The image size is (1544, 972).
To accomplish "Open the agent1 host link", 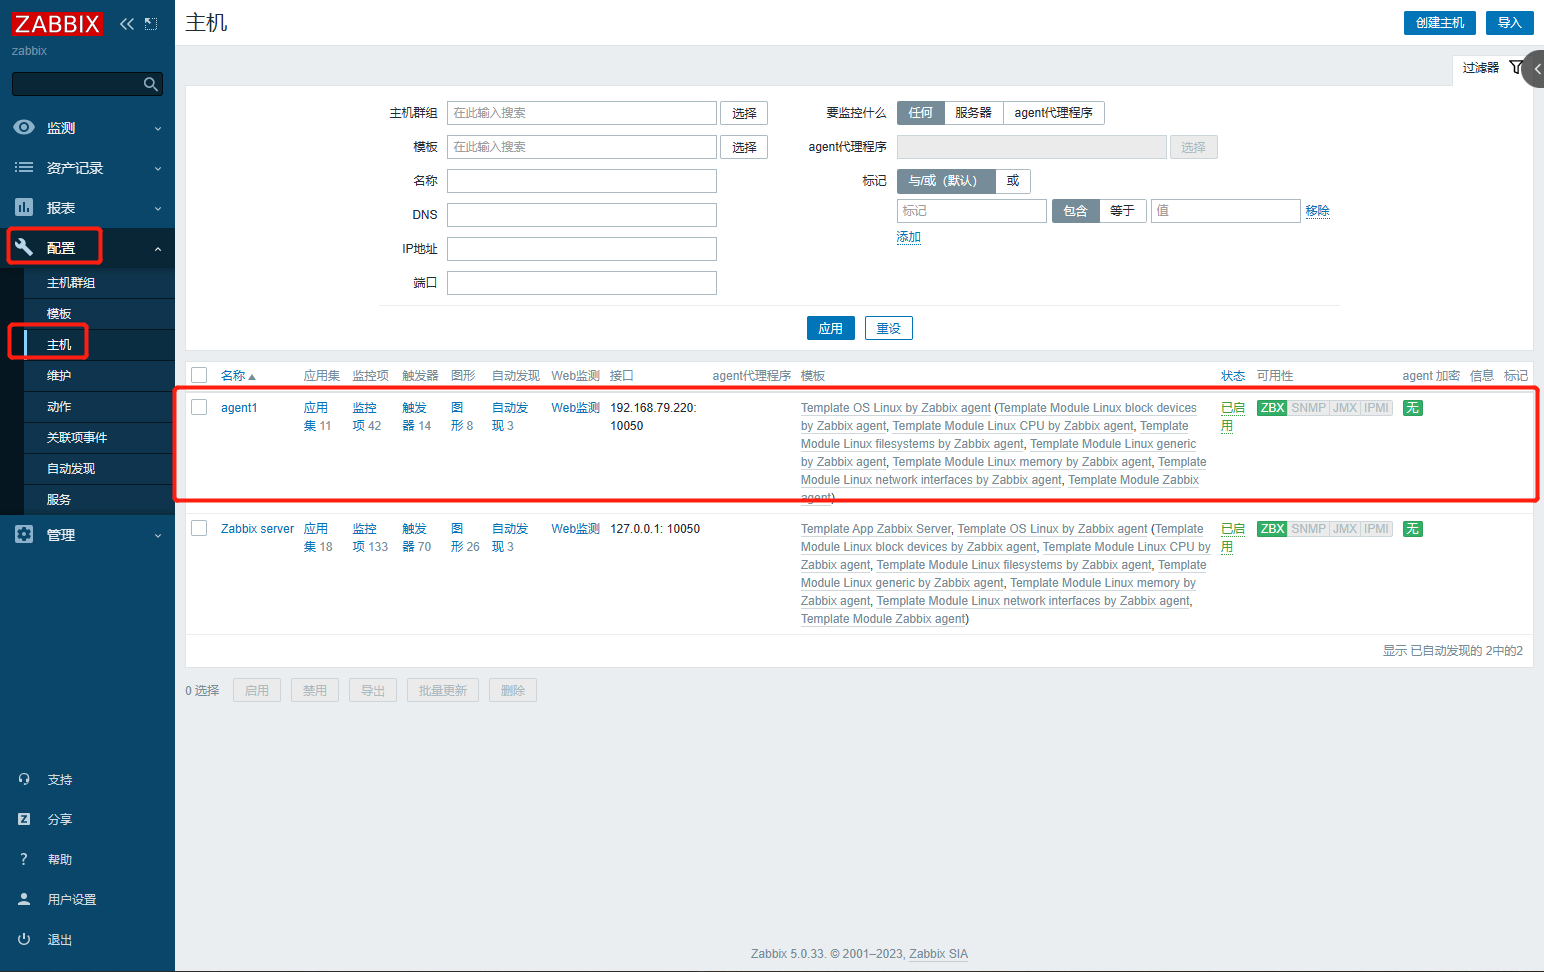I will pos(239,408).
